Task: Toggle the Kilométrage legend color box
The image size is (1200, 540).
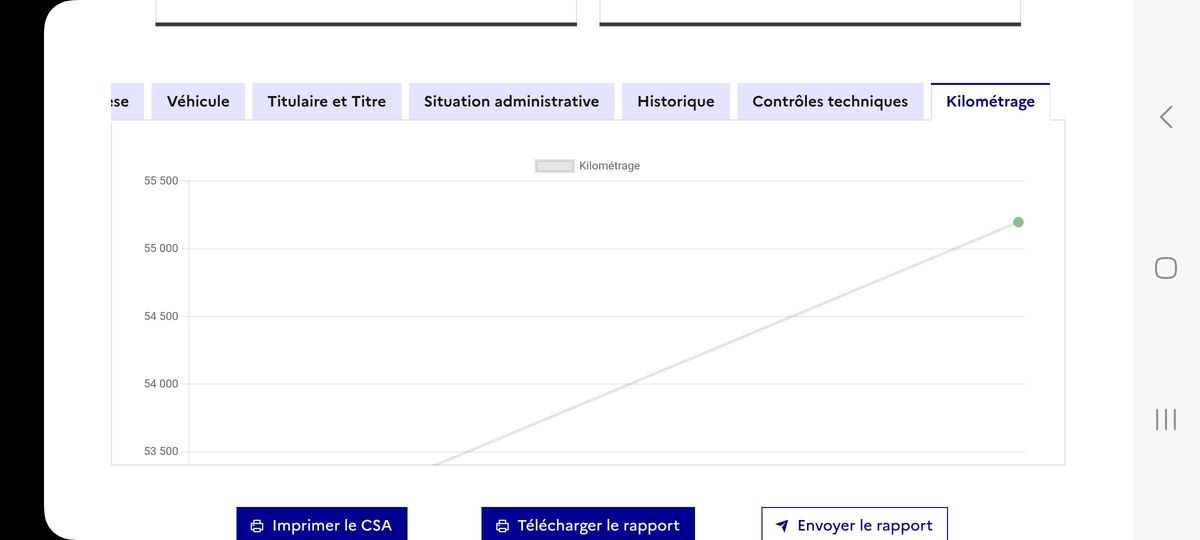Action: [554, 166]
